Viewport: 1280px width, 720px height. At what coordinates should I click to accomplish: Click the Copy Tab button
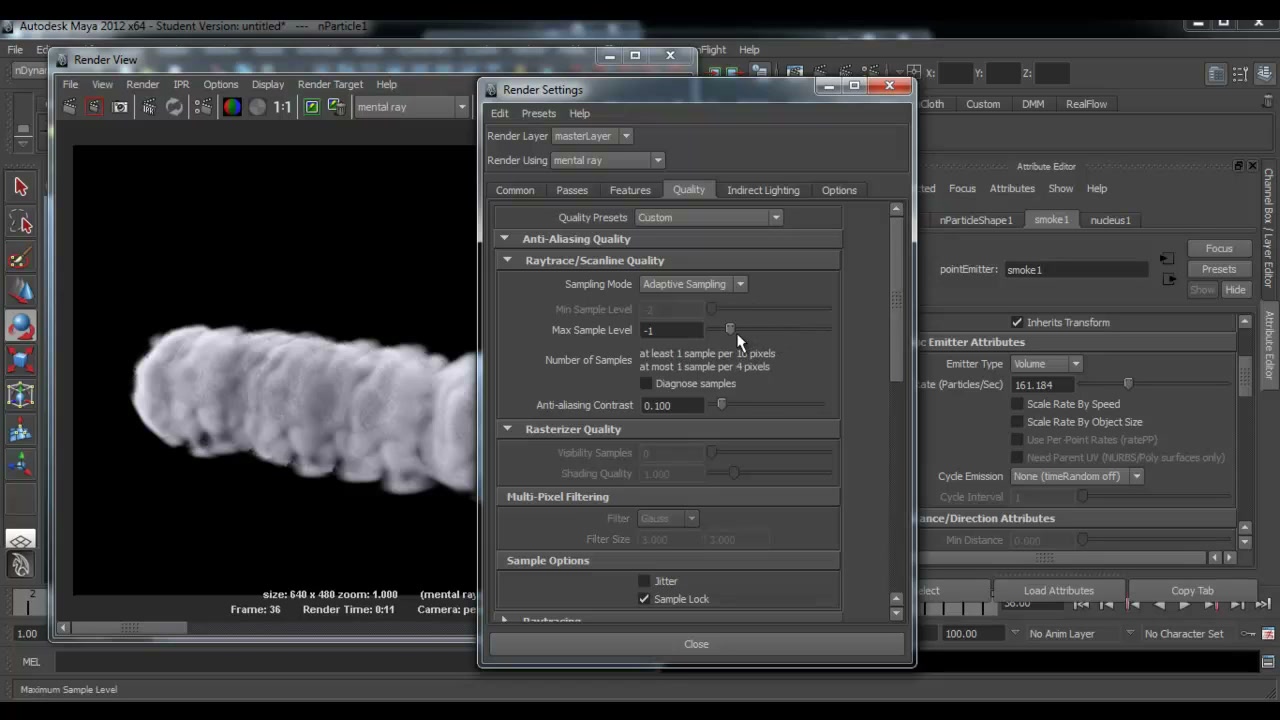click(x=1192, y=591)
